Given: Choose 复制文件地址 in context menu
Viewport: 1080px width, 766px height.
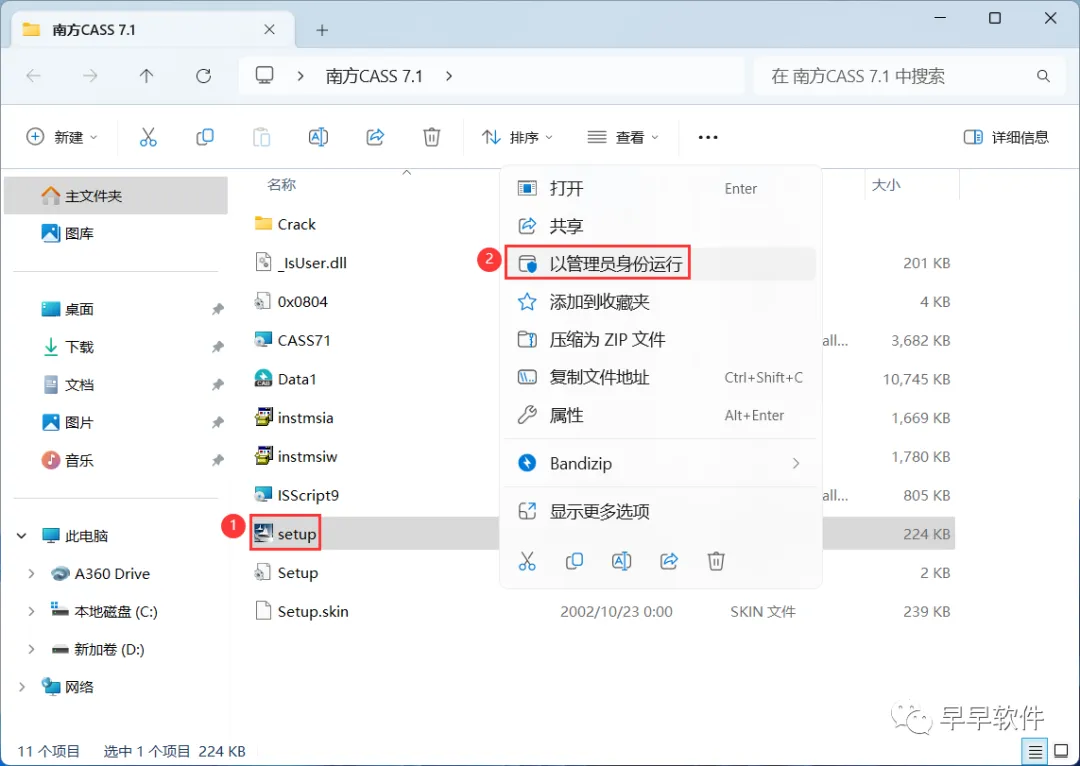Looking at the screenshot, I should [661, 377].
